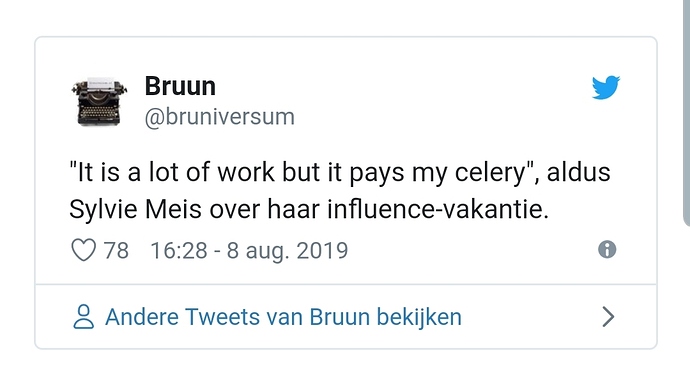Click the 78 likes count
690x383 pixels.
click(116, 251)
